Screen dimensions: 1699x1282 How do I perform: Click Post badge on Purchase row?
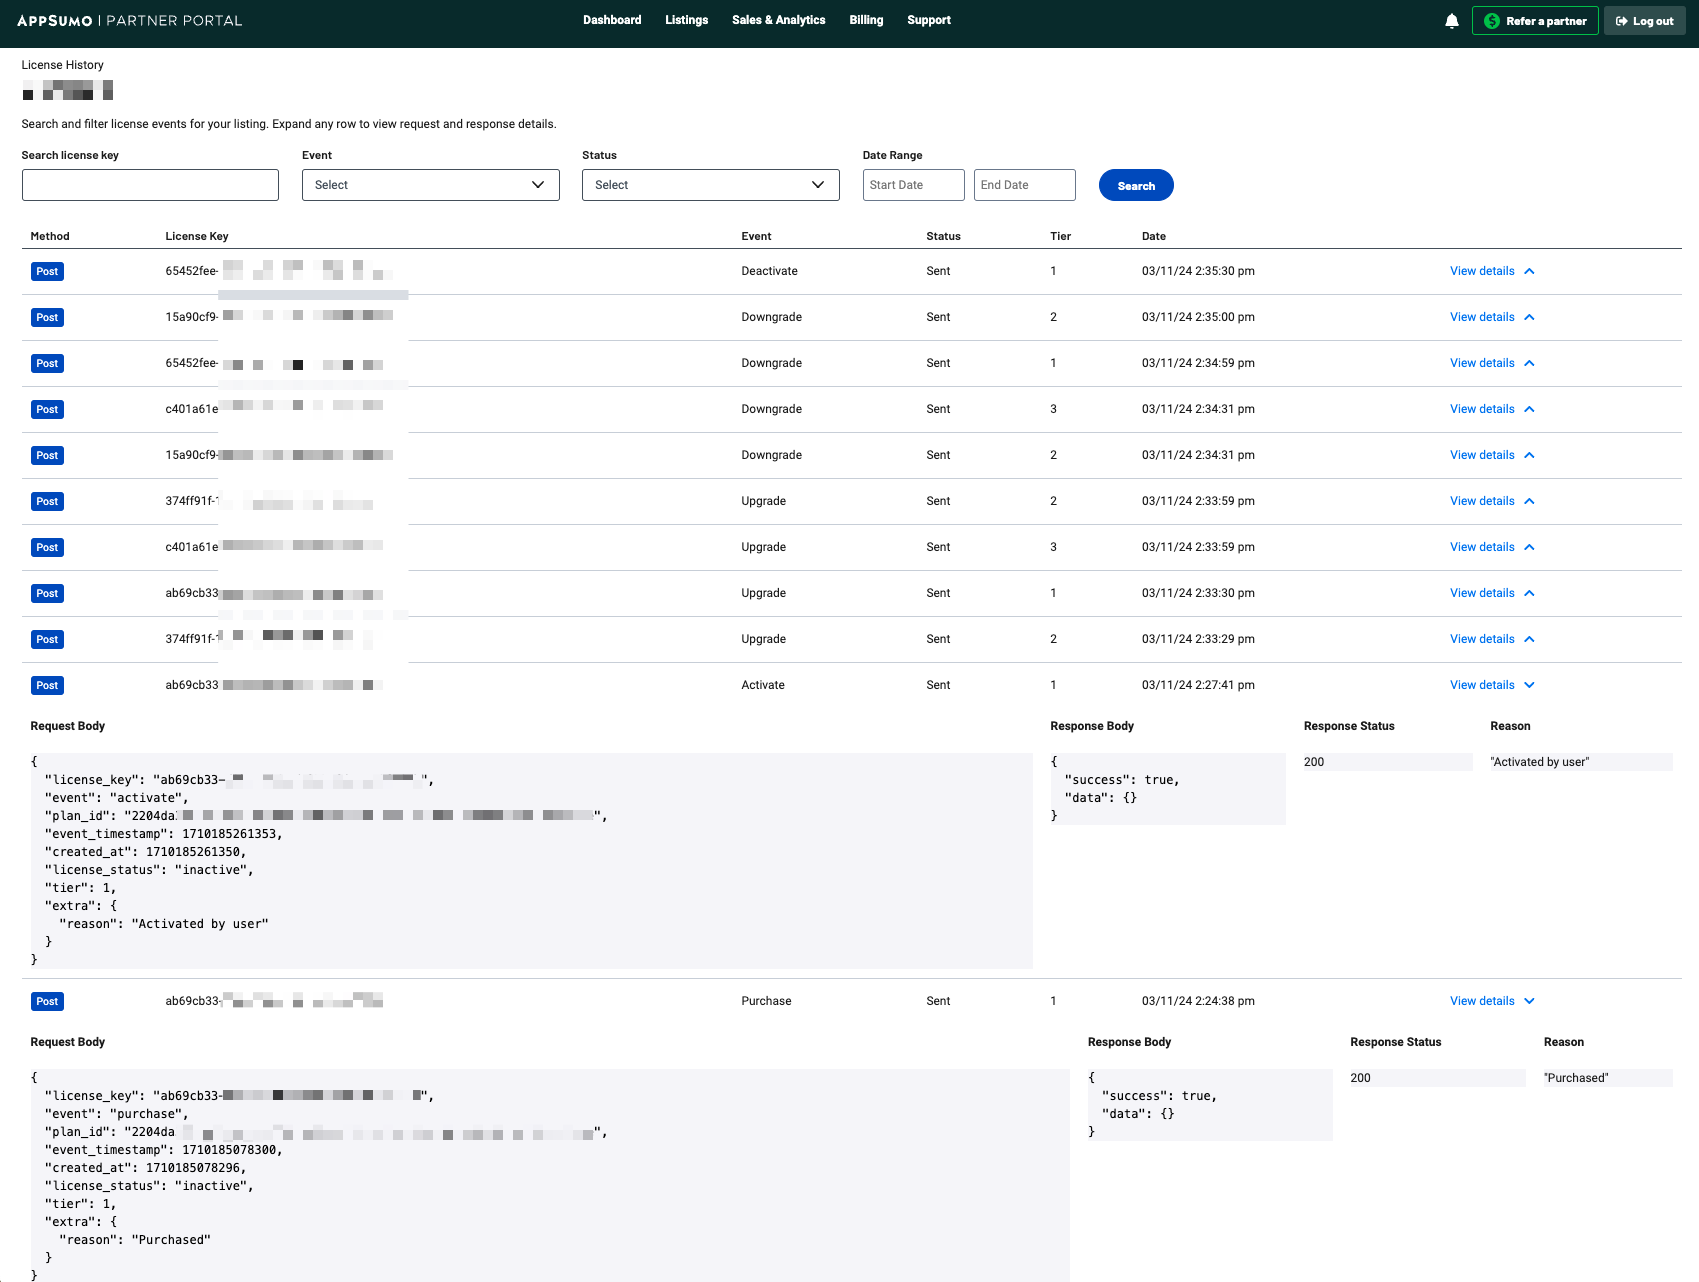pos(47,1001)
